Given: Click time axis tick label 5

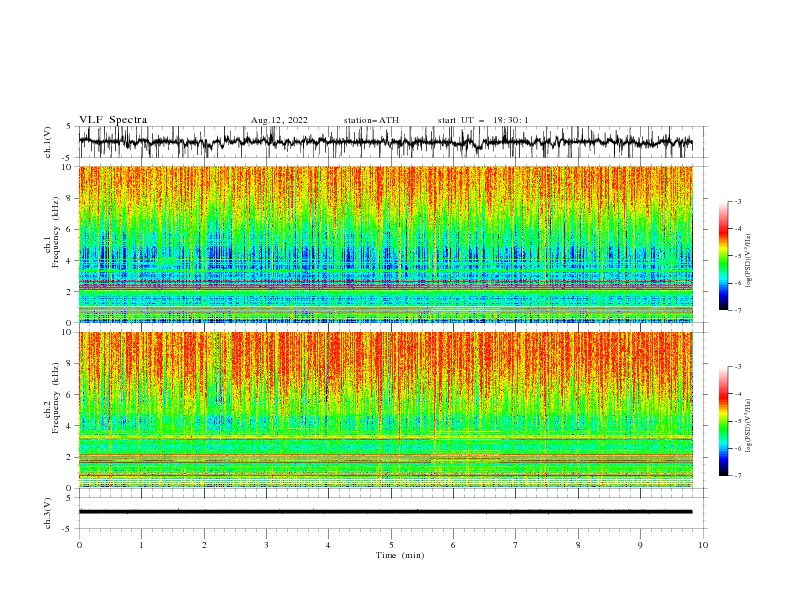Looking at the screenshot, I should coord(391,545).
